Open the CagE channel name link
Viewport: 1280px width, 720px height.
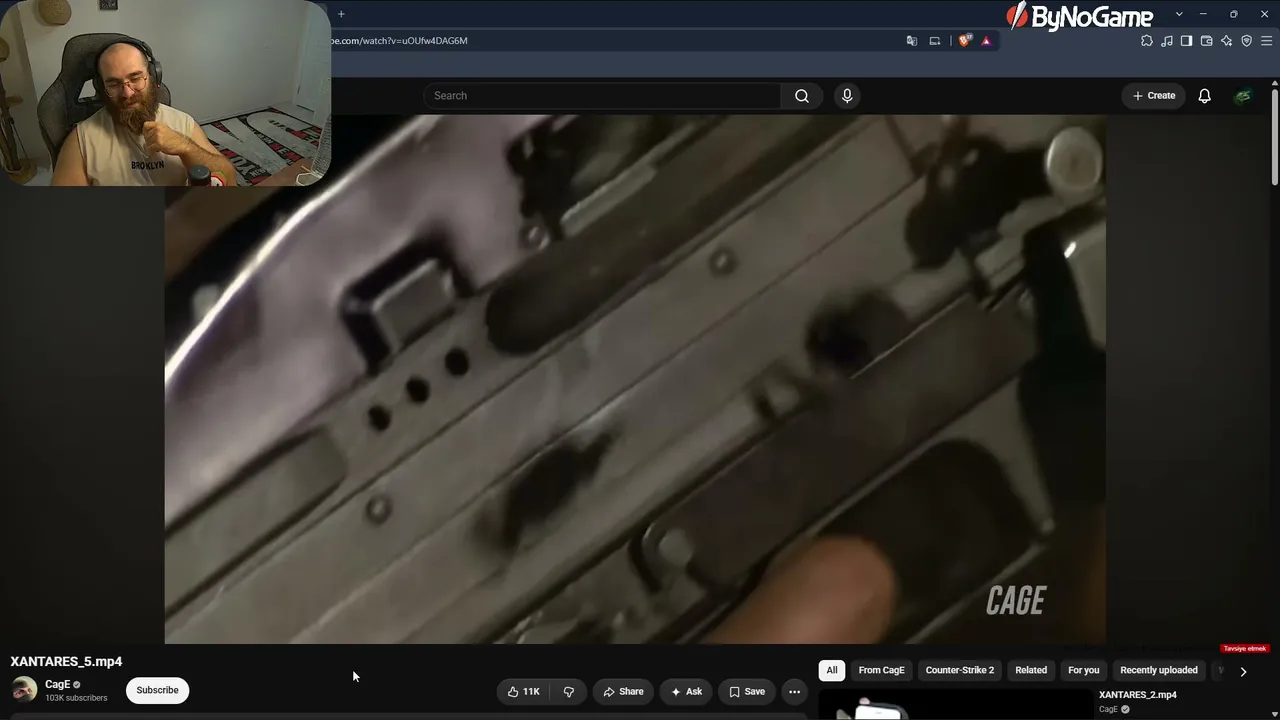click(57, 684)
